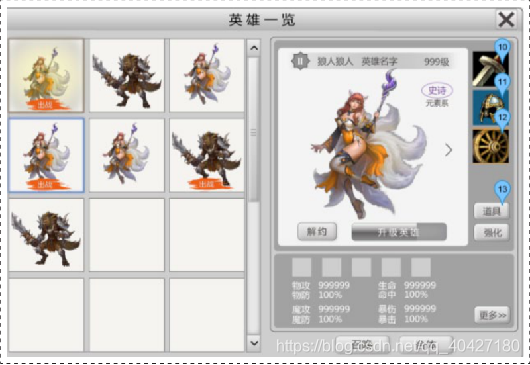Click the 物防 100% stat value

pos(330,295)
